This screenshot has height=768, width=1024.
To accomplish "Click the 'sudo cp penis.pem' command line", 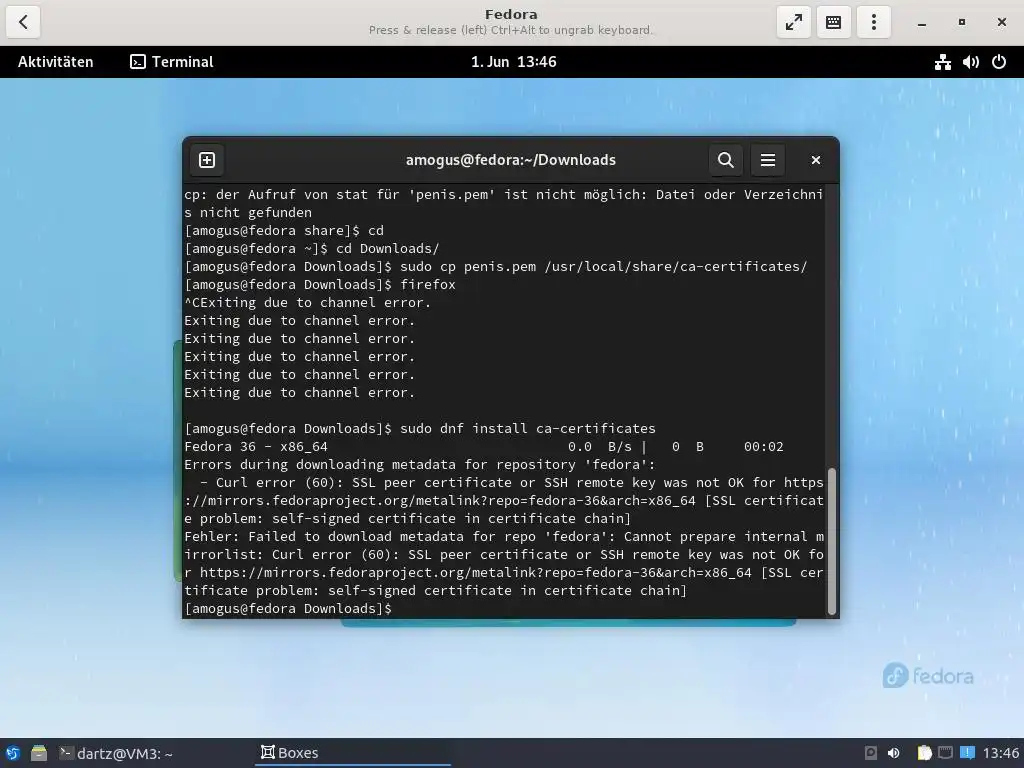I will [x=496, y=266].
